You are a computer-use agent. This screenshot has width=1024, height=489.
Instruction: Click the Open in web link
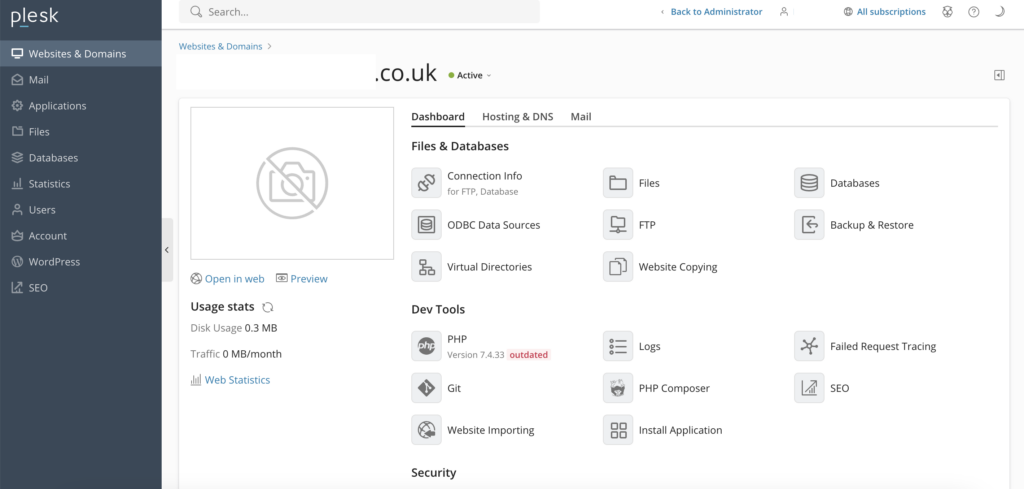click(227, 279)
